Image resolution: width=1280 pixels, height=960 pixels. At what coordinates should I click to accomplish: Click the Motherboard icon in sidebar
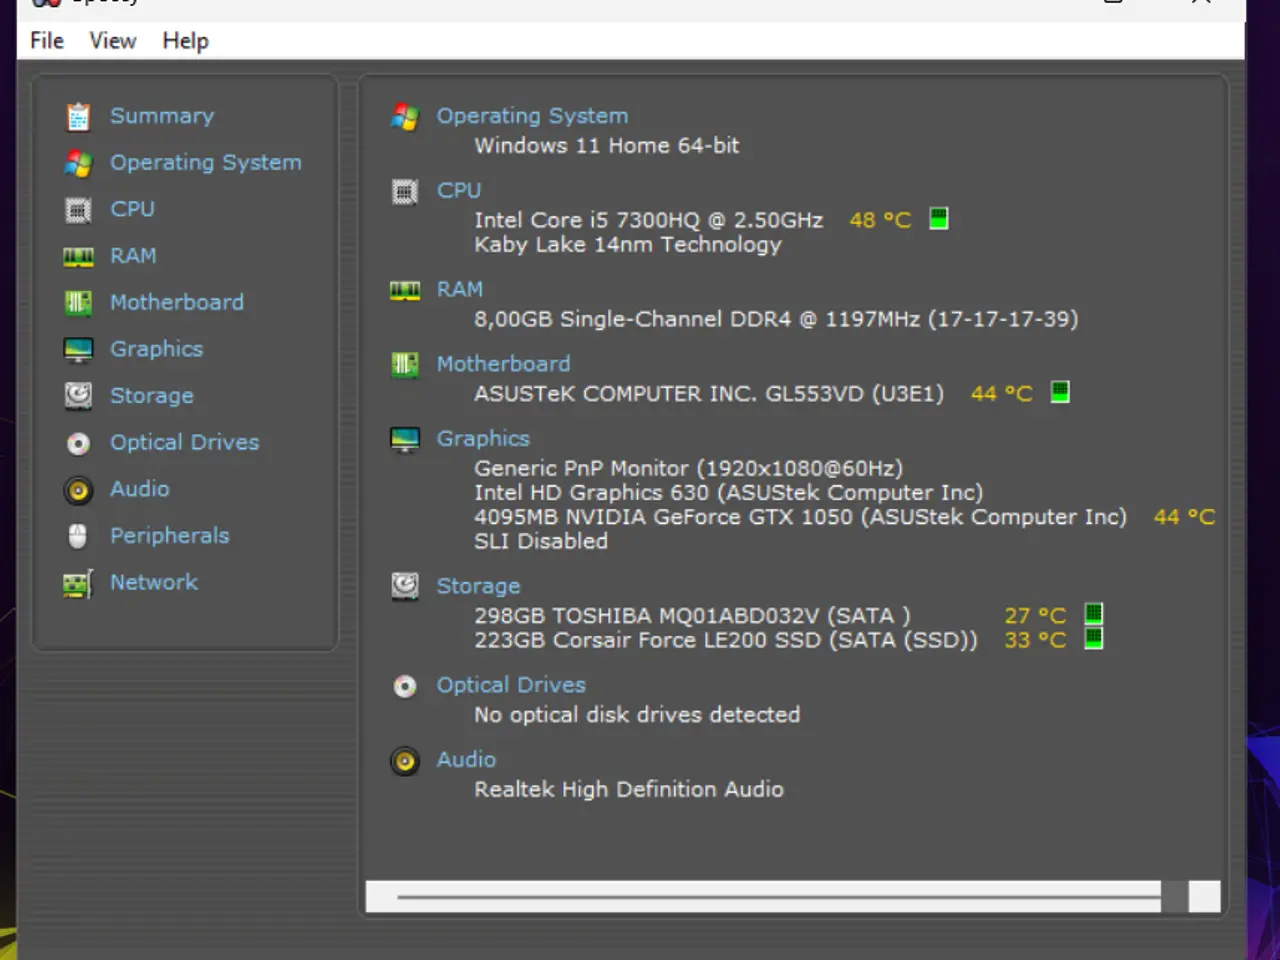(78, 303)
